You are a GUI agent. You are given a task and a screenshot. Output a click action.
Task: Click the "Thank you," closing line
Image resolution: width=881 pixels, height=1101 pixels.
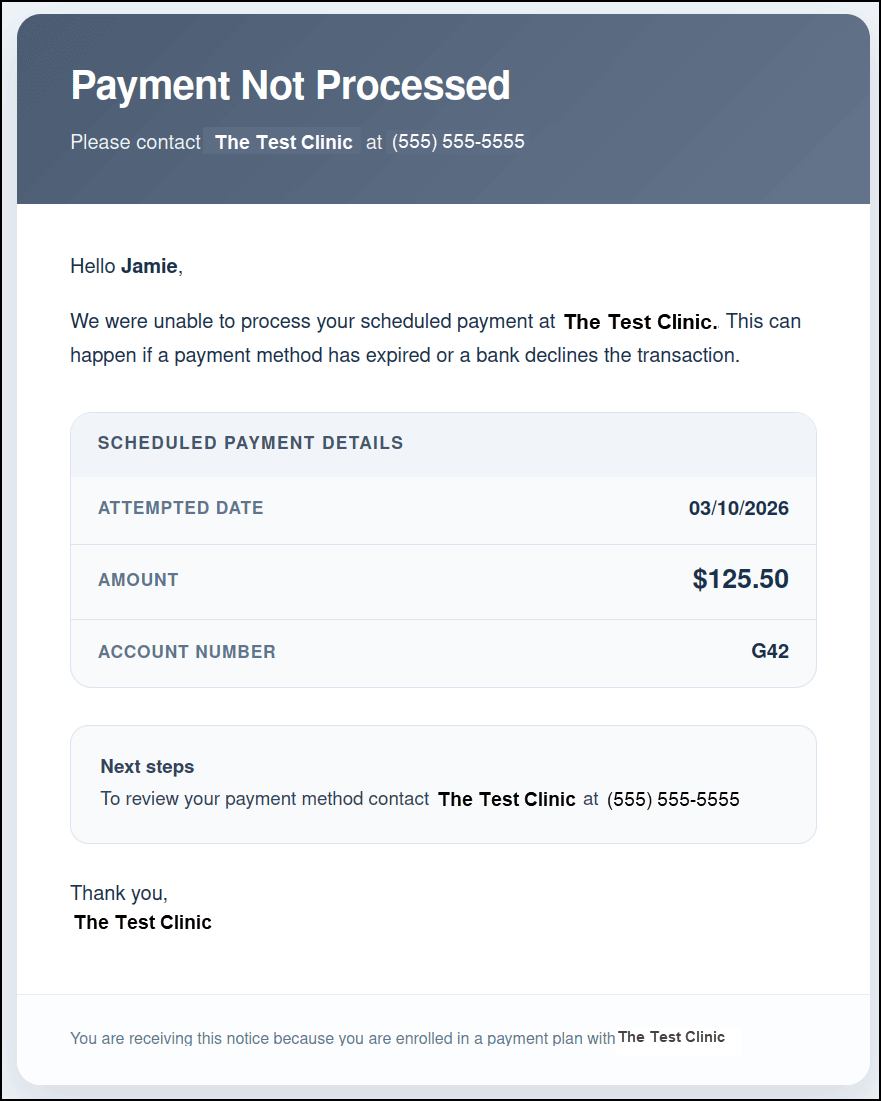(x=119, y=893)
